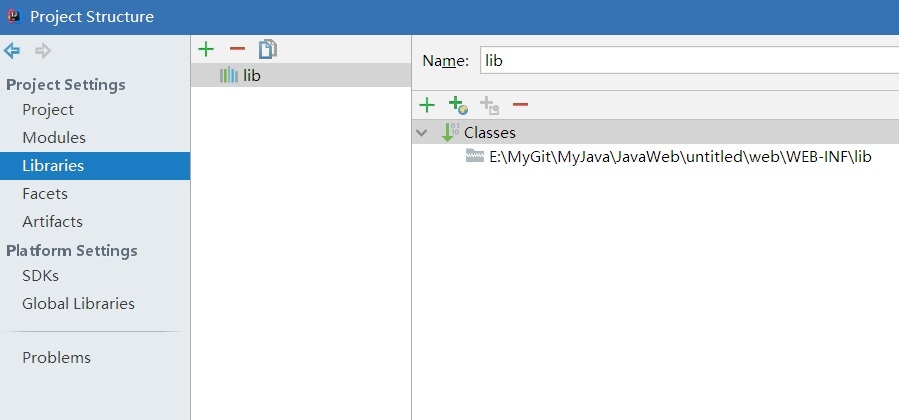Viewport: 899px width, 420px height.
Task: Open the Project settings page
Action: pos(48,110)
